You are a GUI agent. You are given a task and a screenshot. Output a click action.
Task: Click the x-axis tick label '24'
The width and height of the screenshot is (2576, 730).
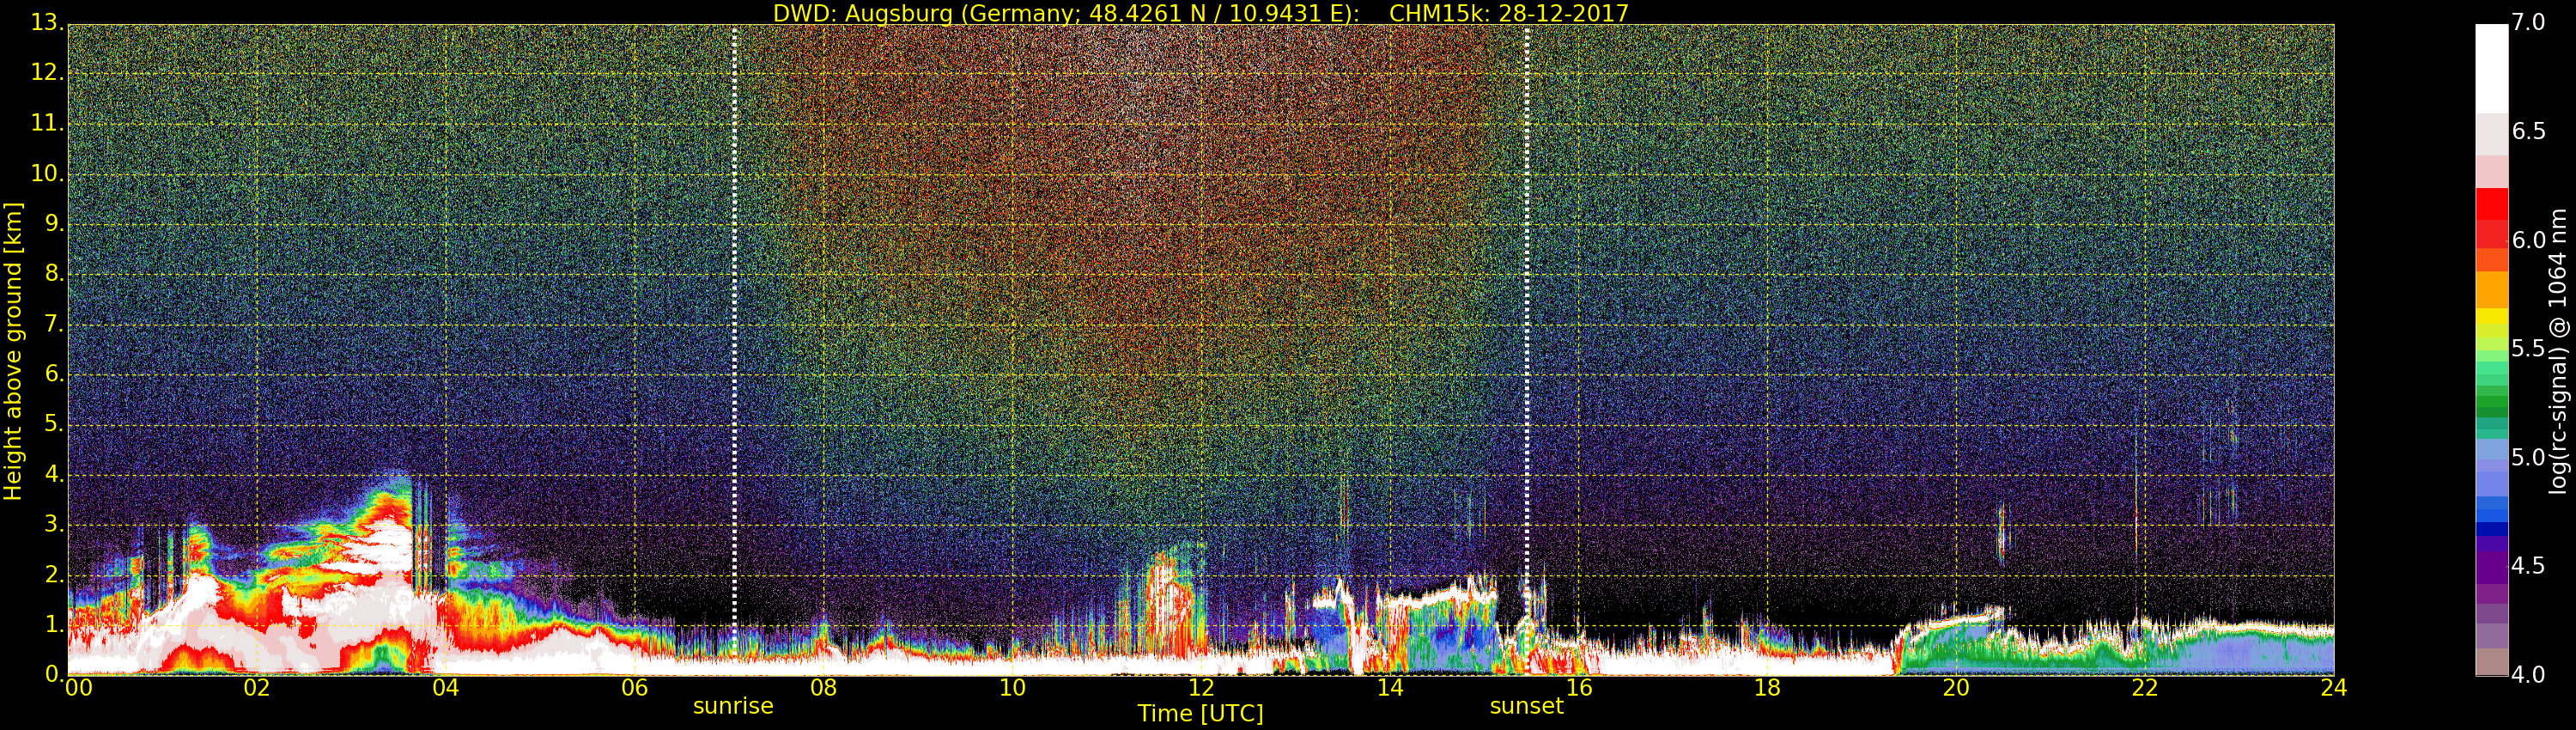coord(2334,688)
